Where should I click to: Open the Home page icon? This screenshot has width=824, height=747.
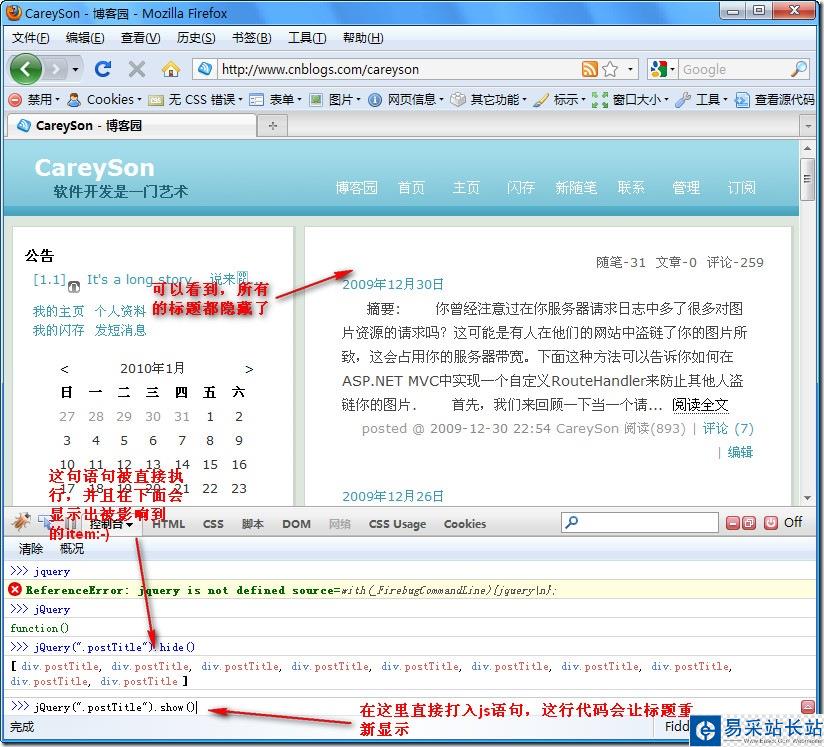[171, 69]
